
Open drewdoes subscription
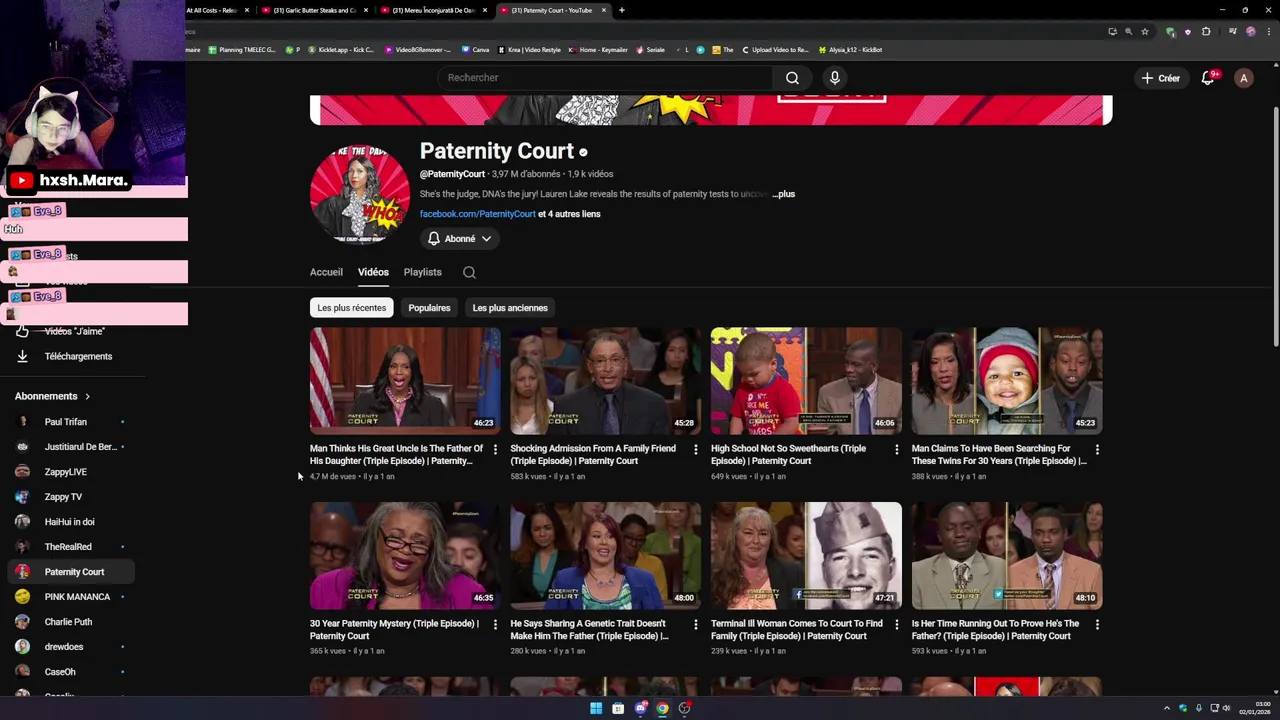point(70,647)
